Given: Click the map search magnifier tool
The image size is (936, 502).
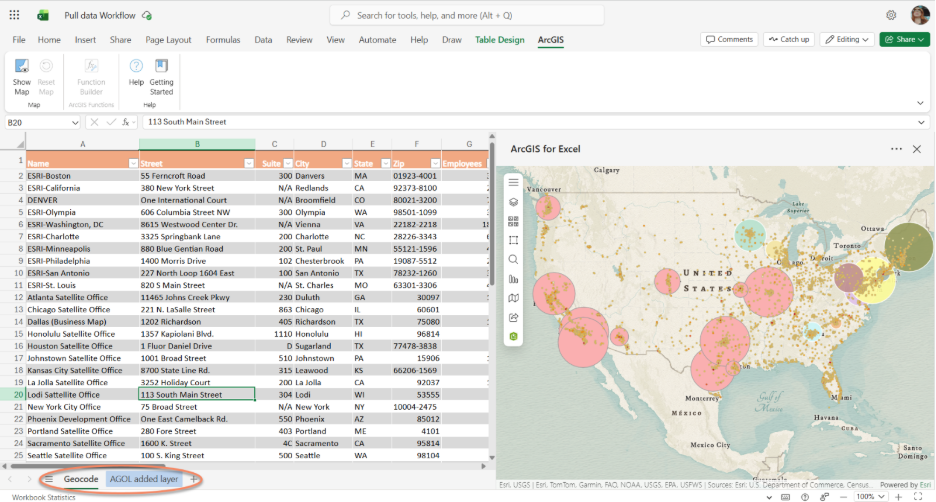Looking at the screenshot, I should [513, 260].
